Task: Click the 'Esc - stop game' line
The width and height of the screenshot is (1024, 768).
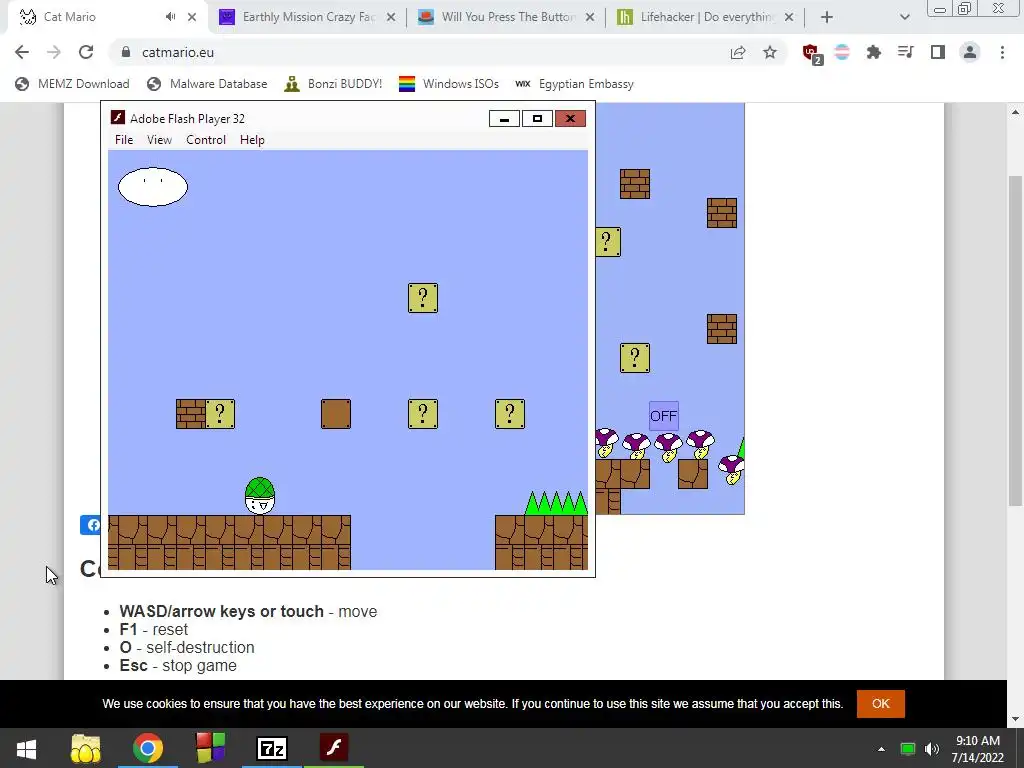Action: (178, 665)
